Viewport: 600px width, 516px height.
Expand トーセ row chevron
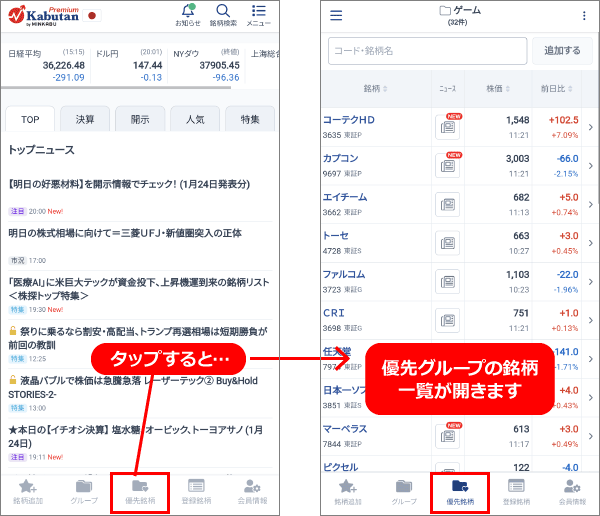590,243
